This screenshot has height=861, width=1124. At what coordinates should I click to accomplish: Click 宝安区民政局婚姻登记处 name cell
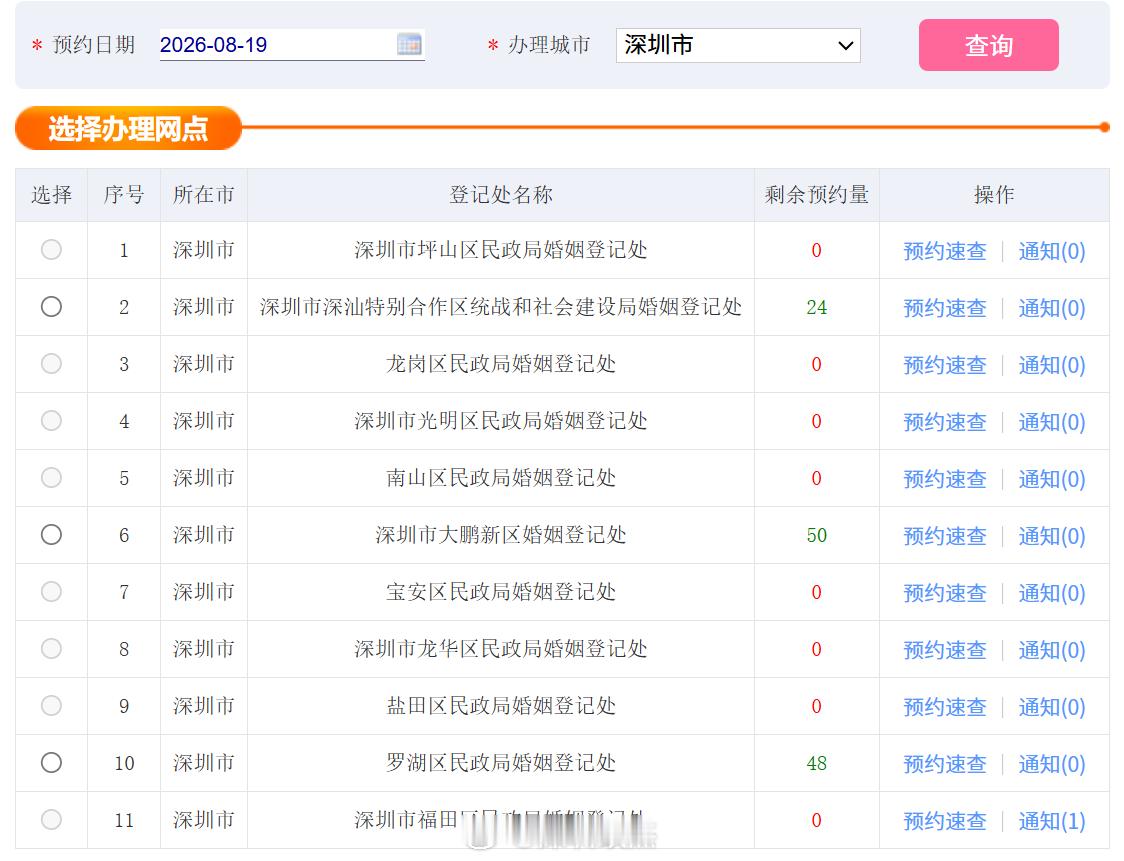(500, 591)
